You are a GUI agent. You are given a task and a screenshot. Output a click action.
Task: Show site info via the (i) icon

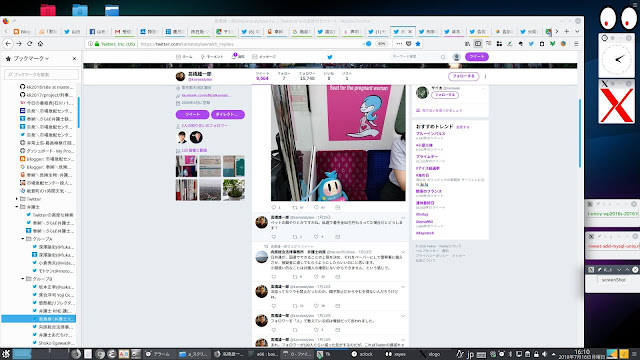(90, 44)
